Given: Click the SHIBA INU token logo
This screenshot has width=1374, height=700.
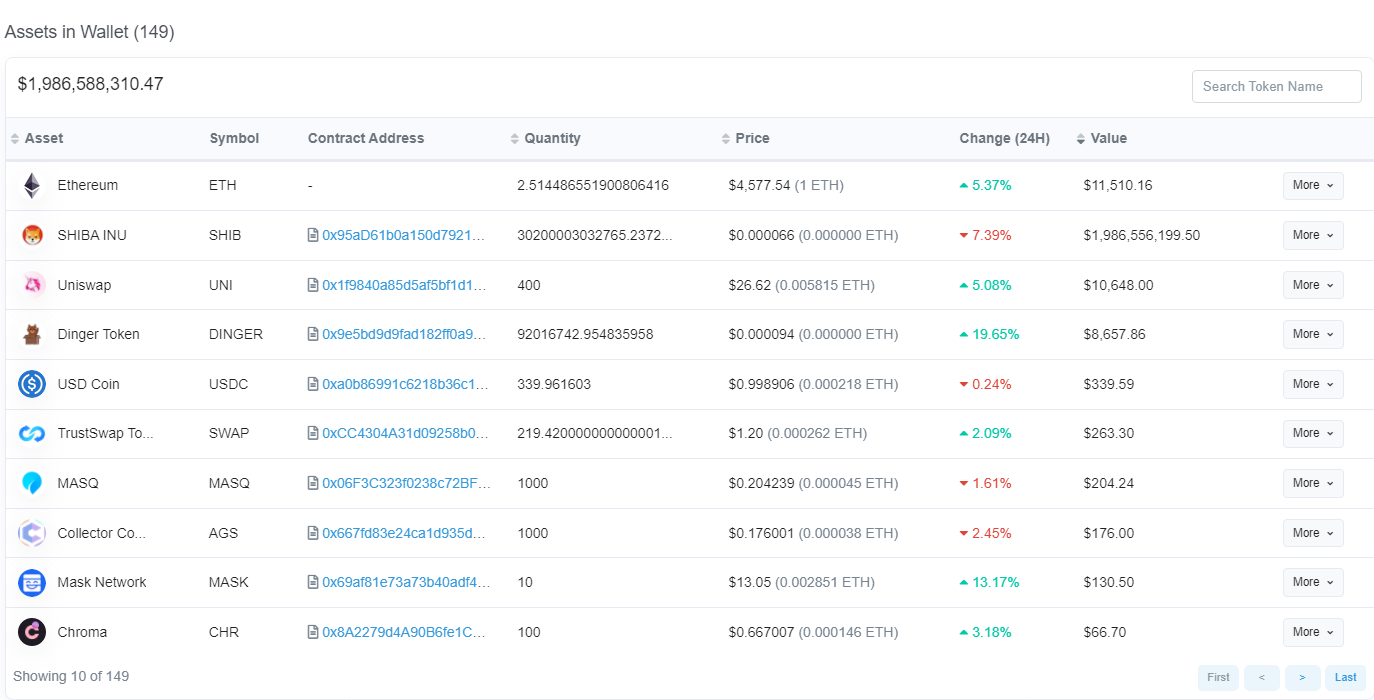Looking at the screenshot, I should coord(32,235).
